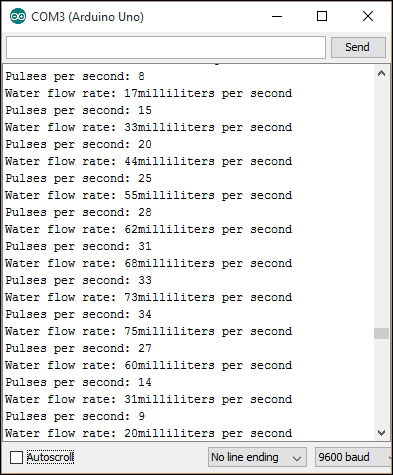Minimize the COM3 serial monitor window
Screen dimensions: 393x475
pos(277,16)
